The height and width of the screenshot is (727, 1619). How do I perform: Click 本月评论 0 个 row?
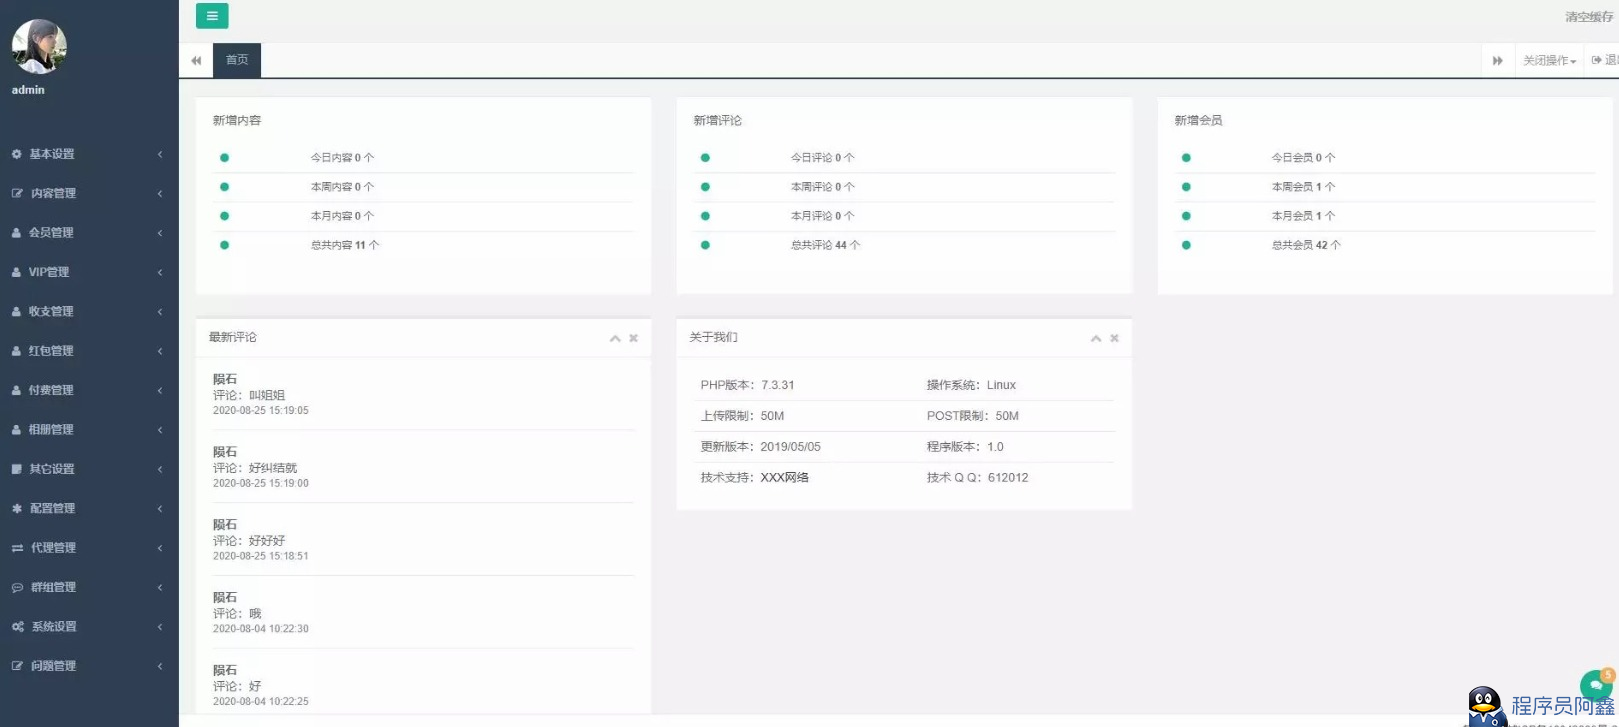click(x=905, y=216)
